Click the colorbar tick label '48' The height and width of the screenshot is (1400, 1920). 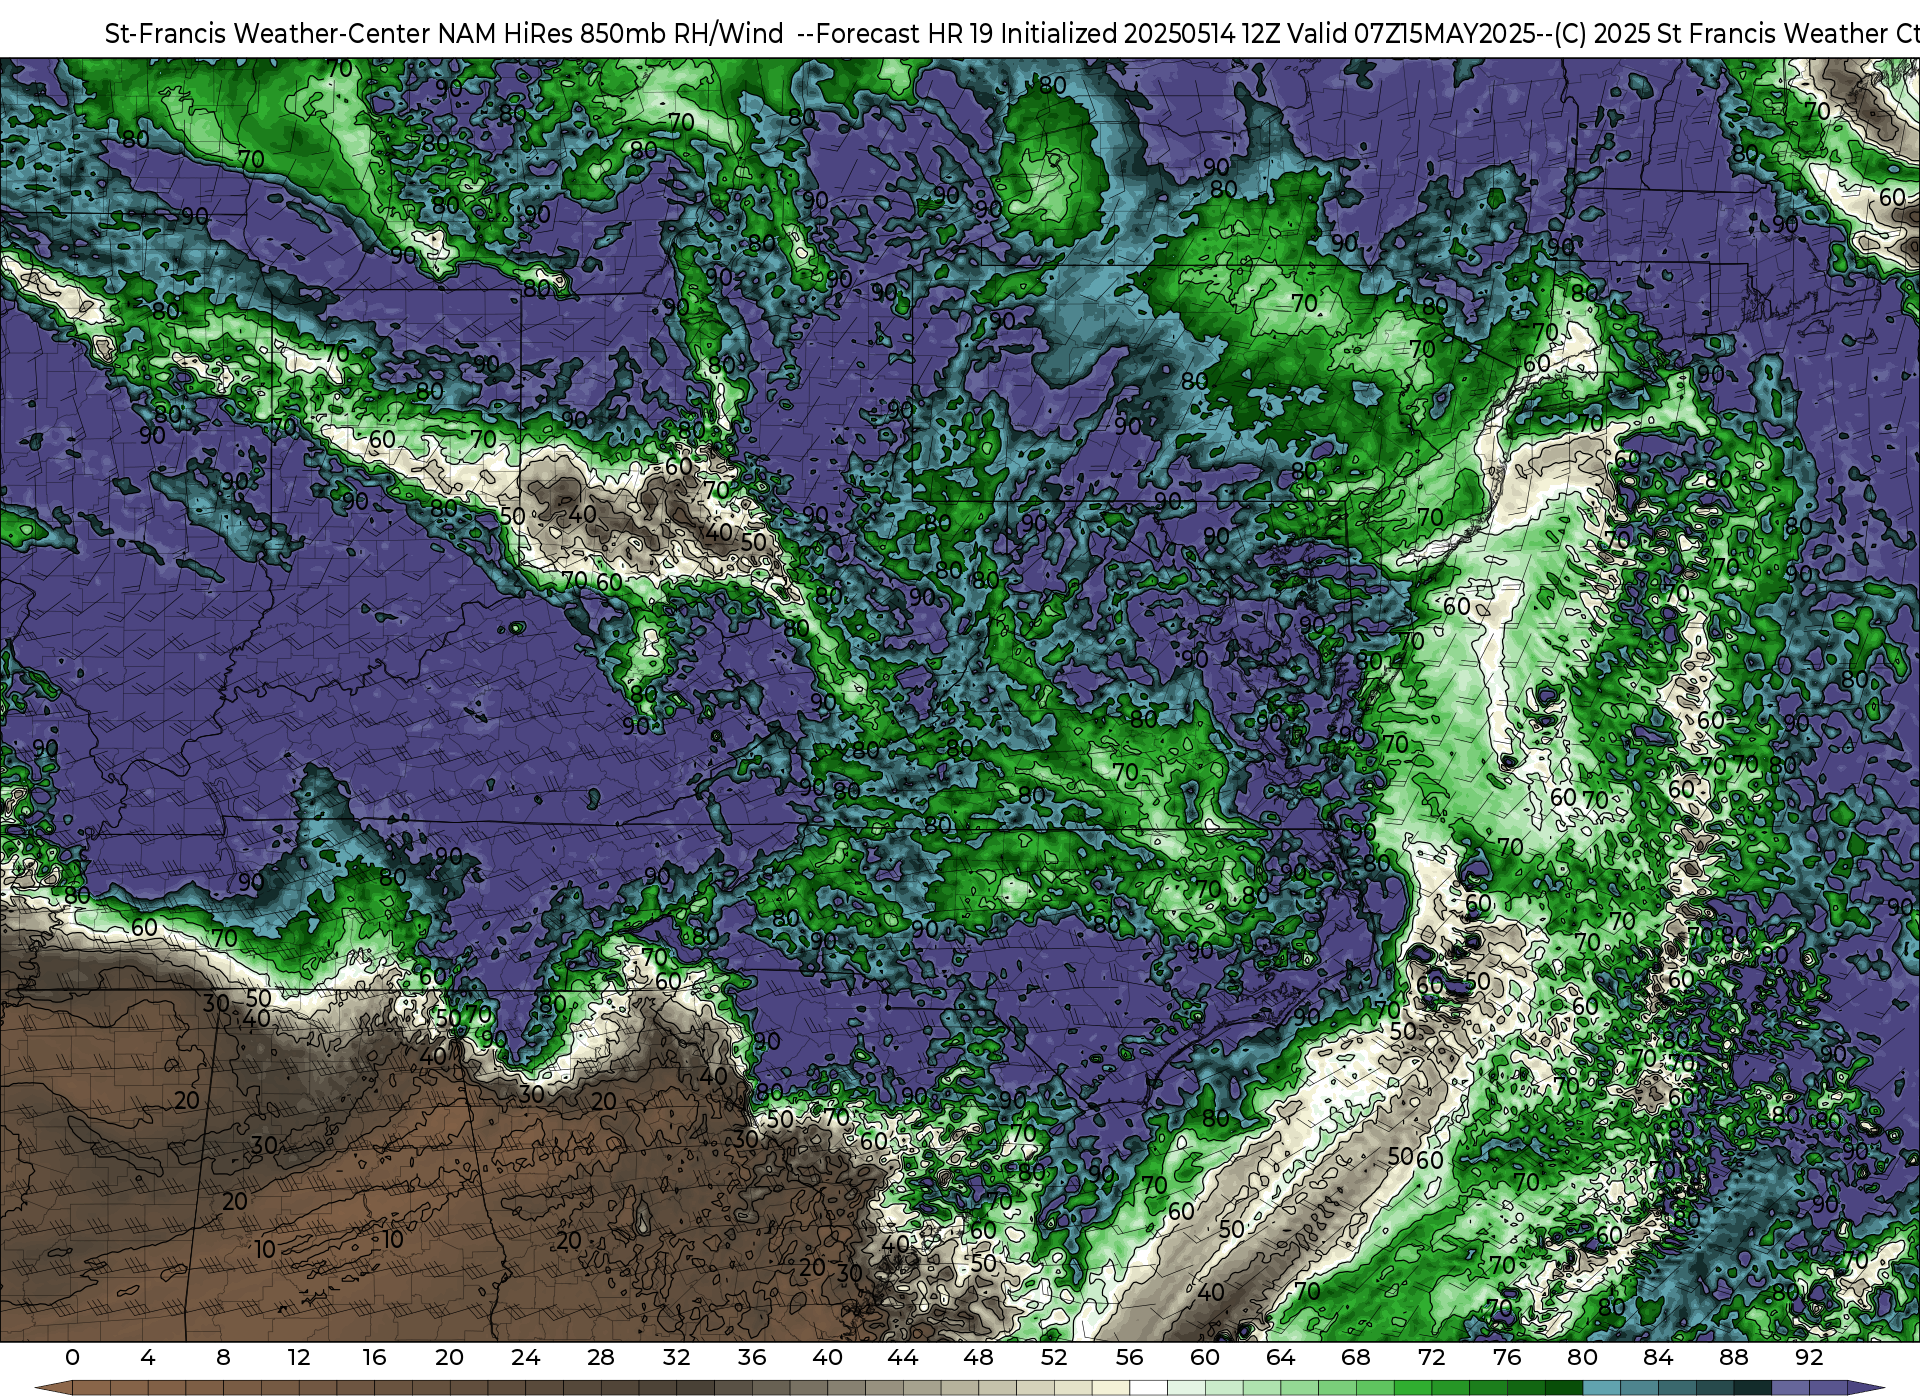pos(978,1358)
